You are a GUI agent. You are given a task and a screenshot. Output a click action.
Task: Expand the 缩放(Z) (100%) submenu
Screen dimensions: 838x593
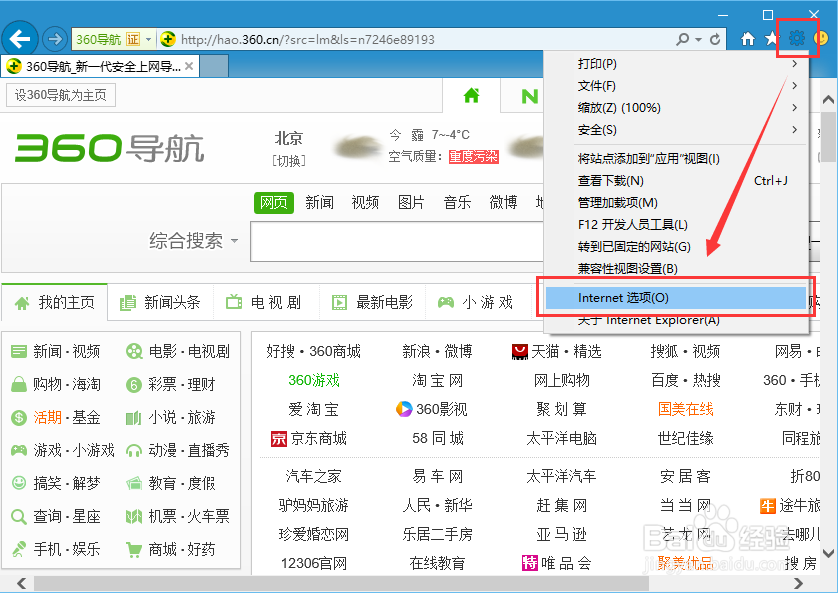coord(794,107)
